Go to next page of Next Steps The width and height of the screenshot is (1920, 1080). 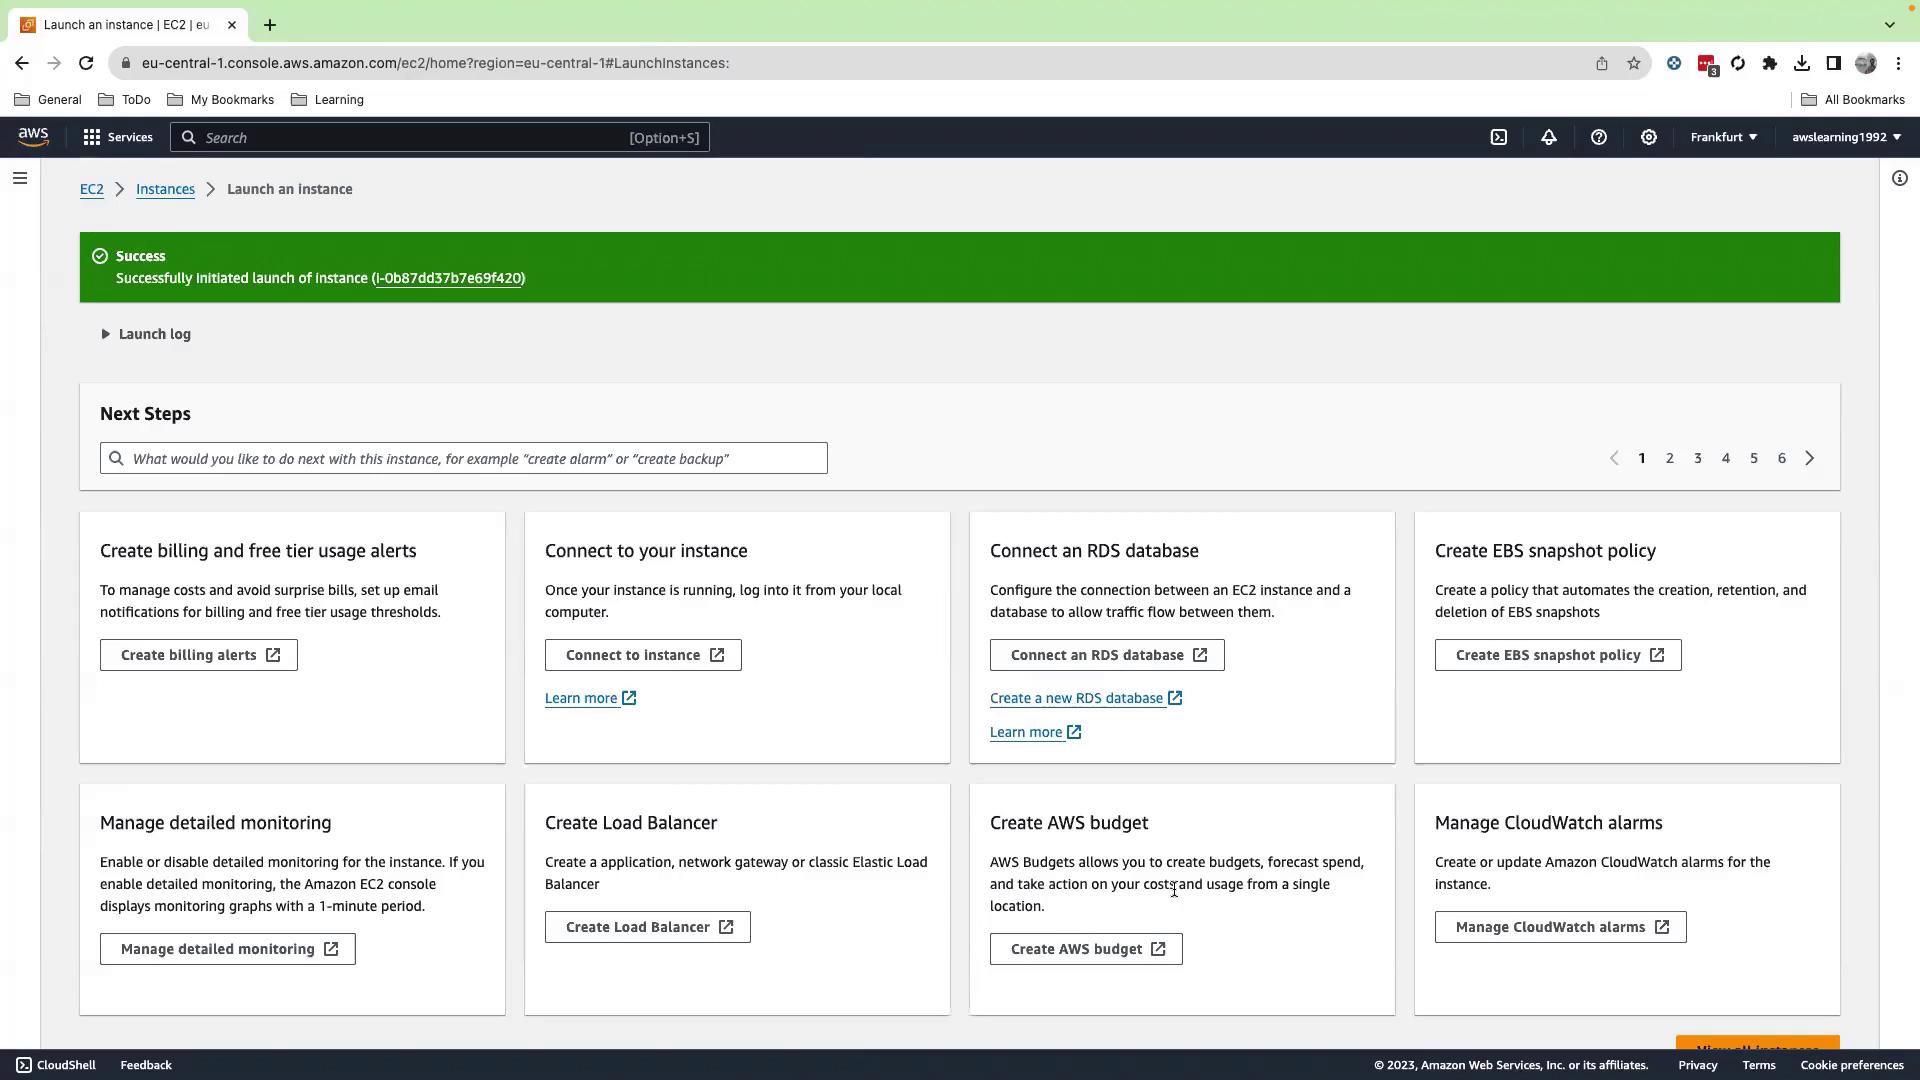point(1809,458)
